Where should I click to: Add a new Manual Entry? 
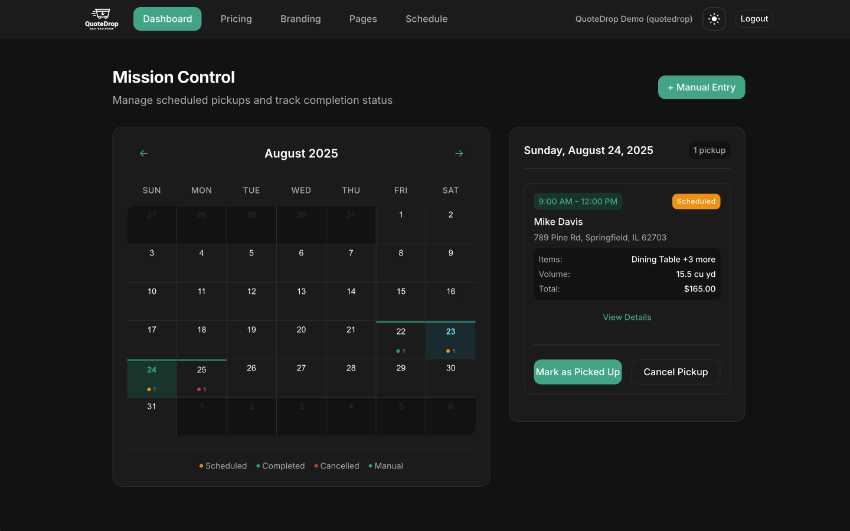click(x=701, y=88)
